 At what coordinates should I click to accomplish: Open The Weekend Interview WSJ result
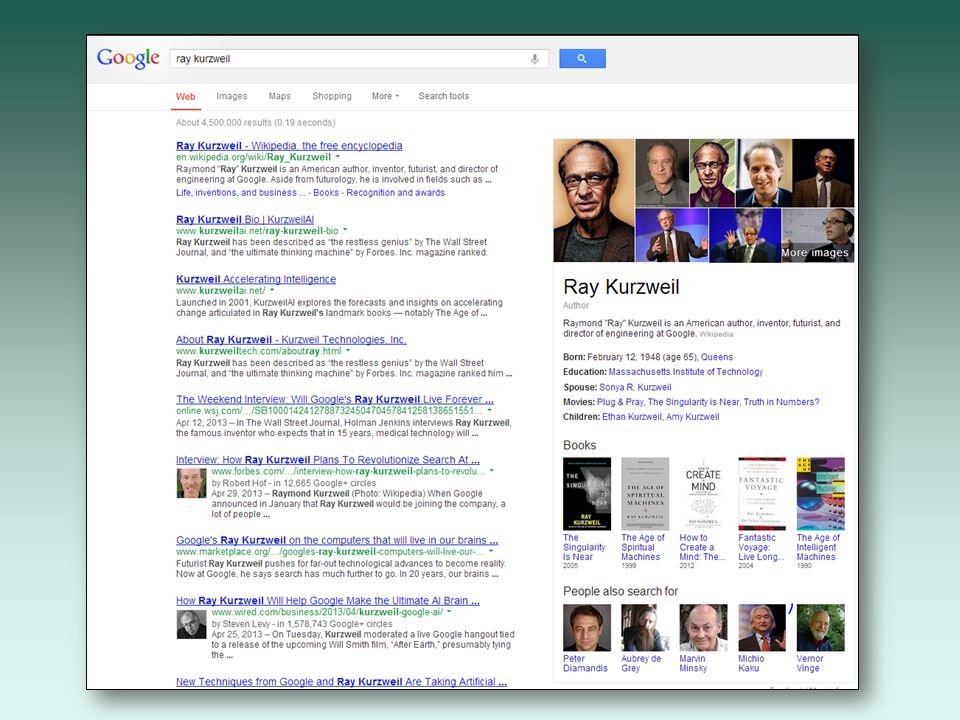click(335, 399)
